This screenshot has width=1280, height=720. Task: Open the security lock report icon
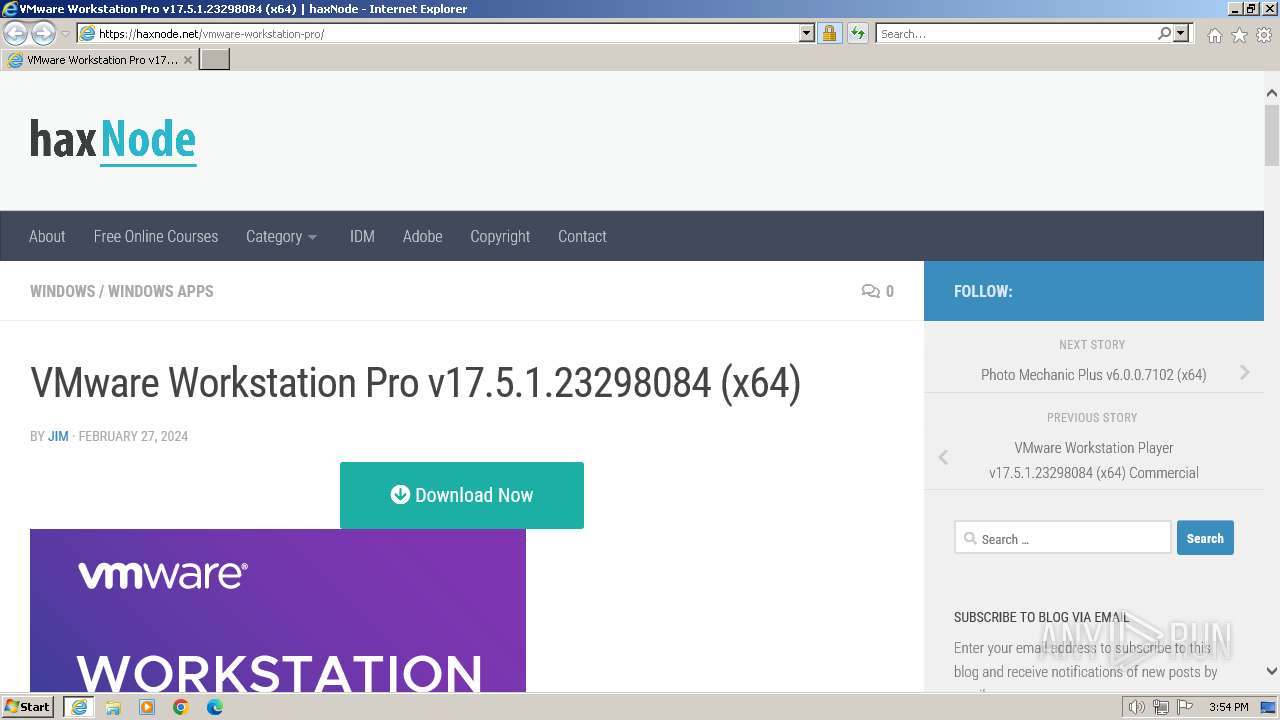click(x=829, y=34)
